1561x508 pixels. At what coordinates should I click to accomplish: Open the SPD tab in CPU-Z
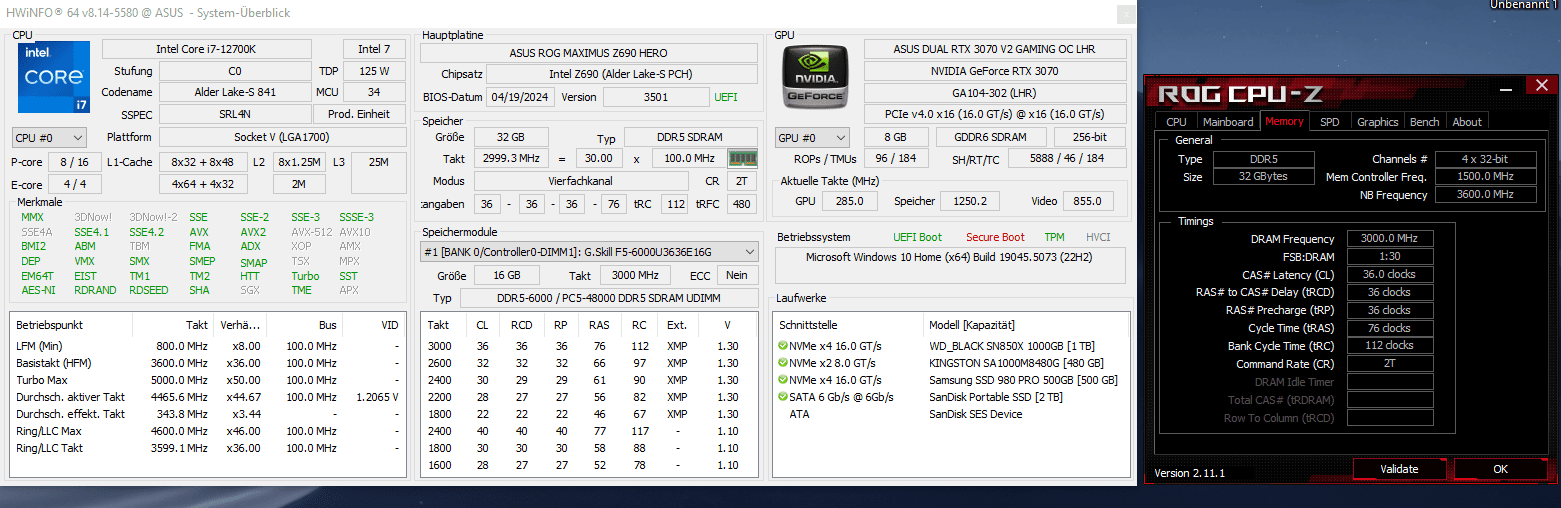1329,122
